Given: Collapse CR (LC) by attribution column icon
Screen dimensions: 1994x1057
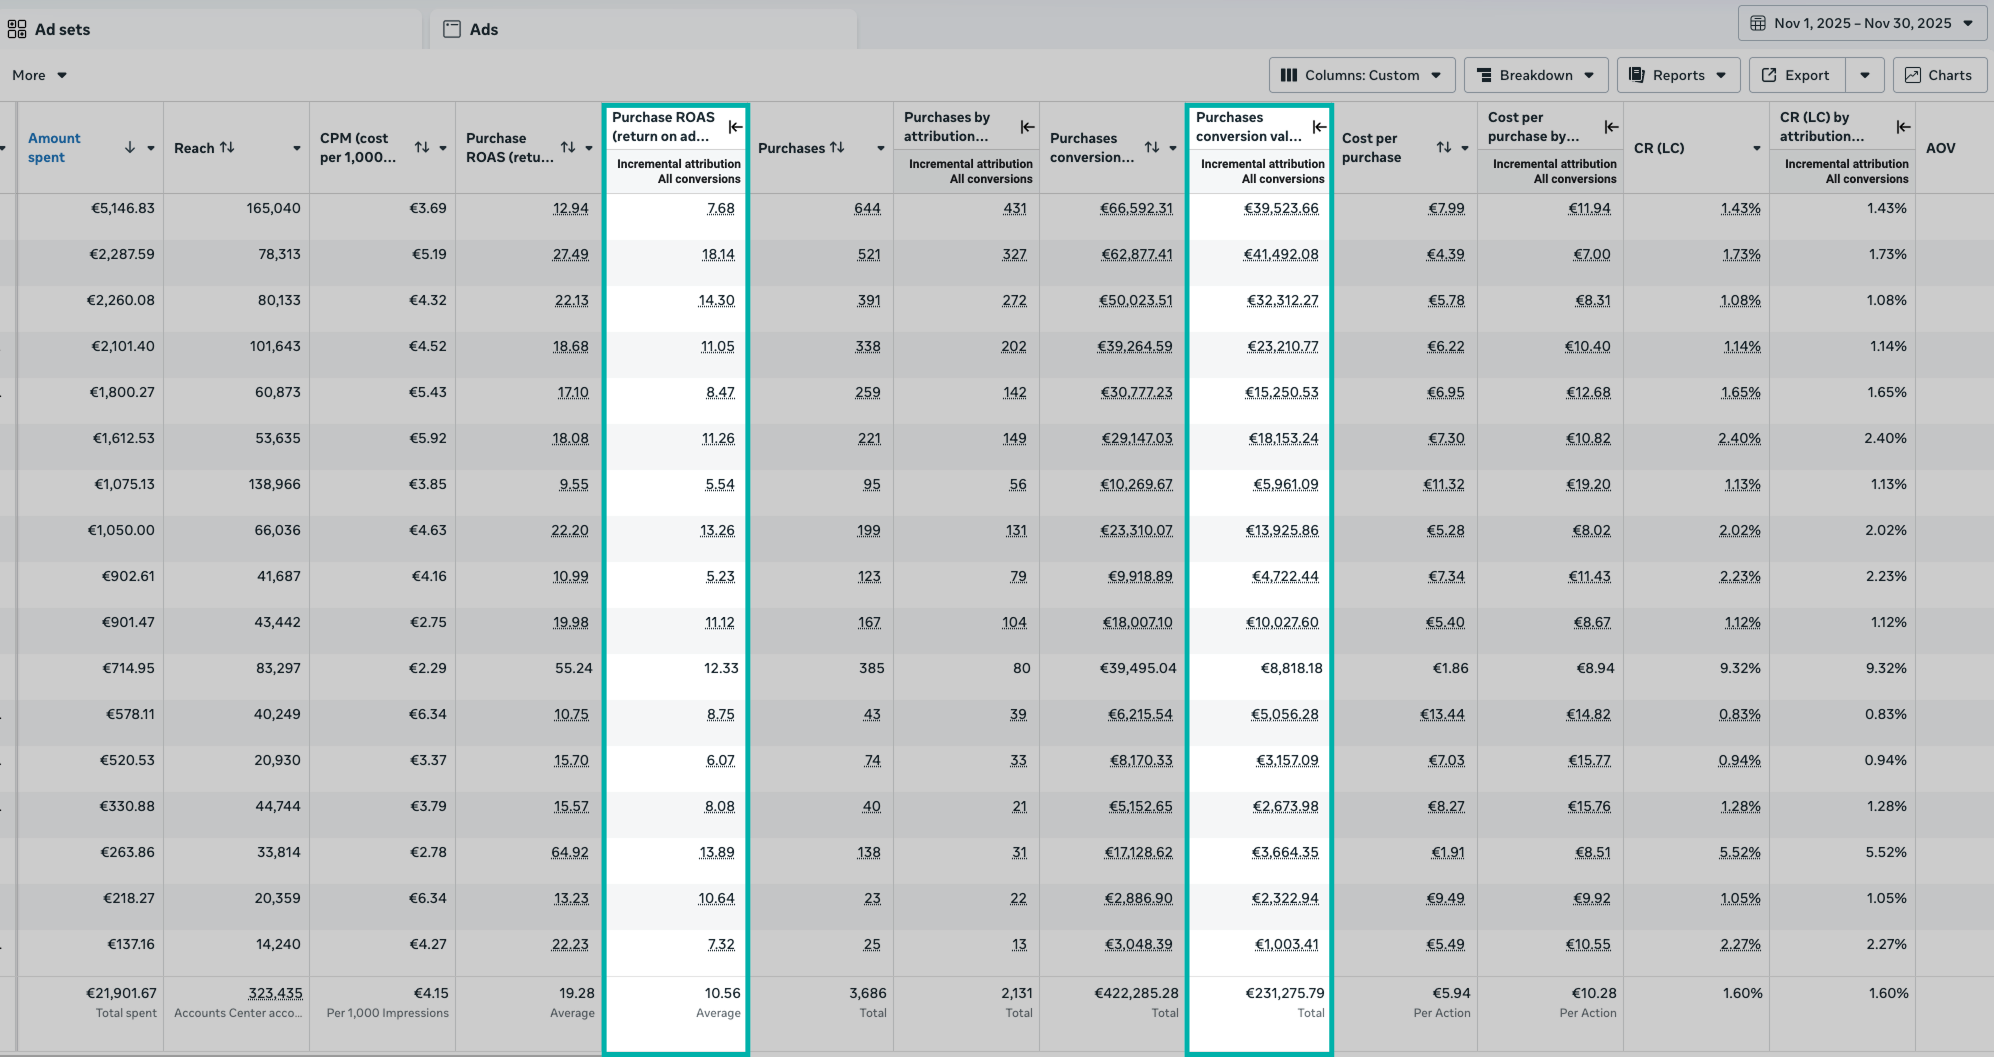Looking at the screenshot, I should pos(1903,127).
